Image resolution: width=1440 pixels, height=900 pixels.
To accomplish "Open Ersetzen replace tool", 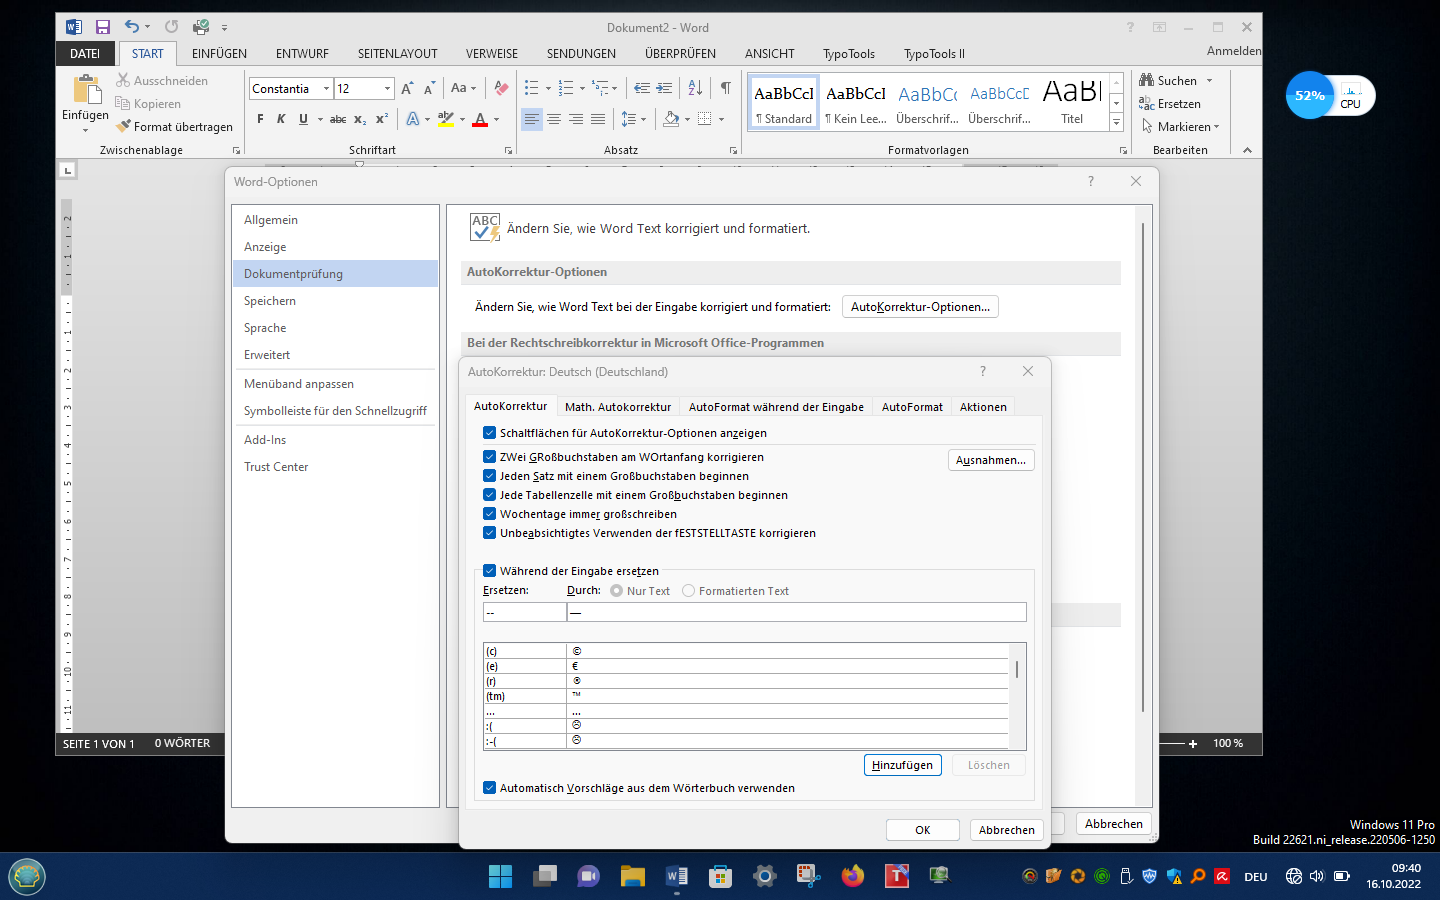I will tap(1170, 104).
